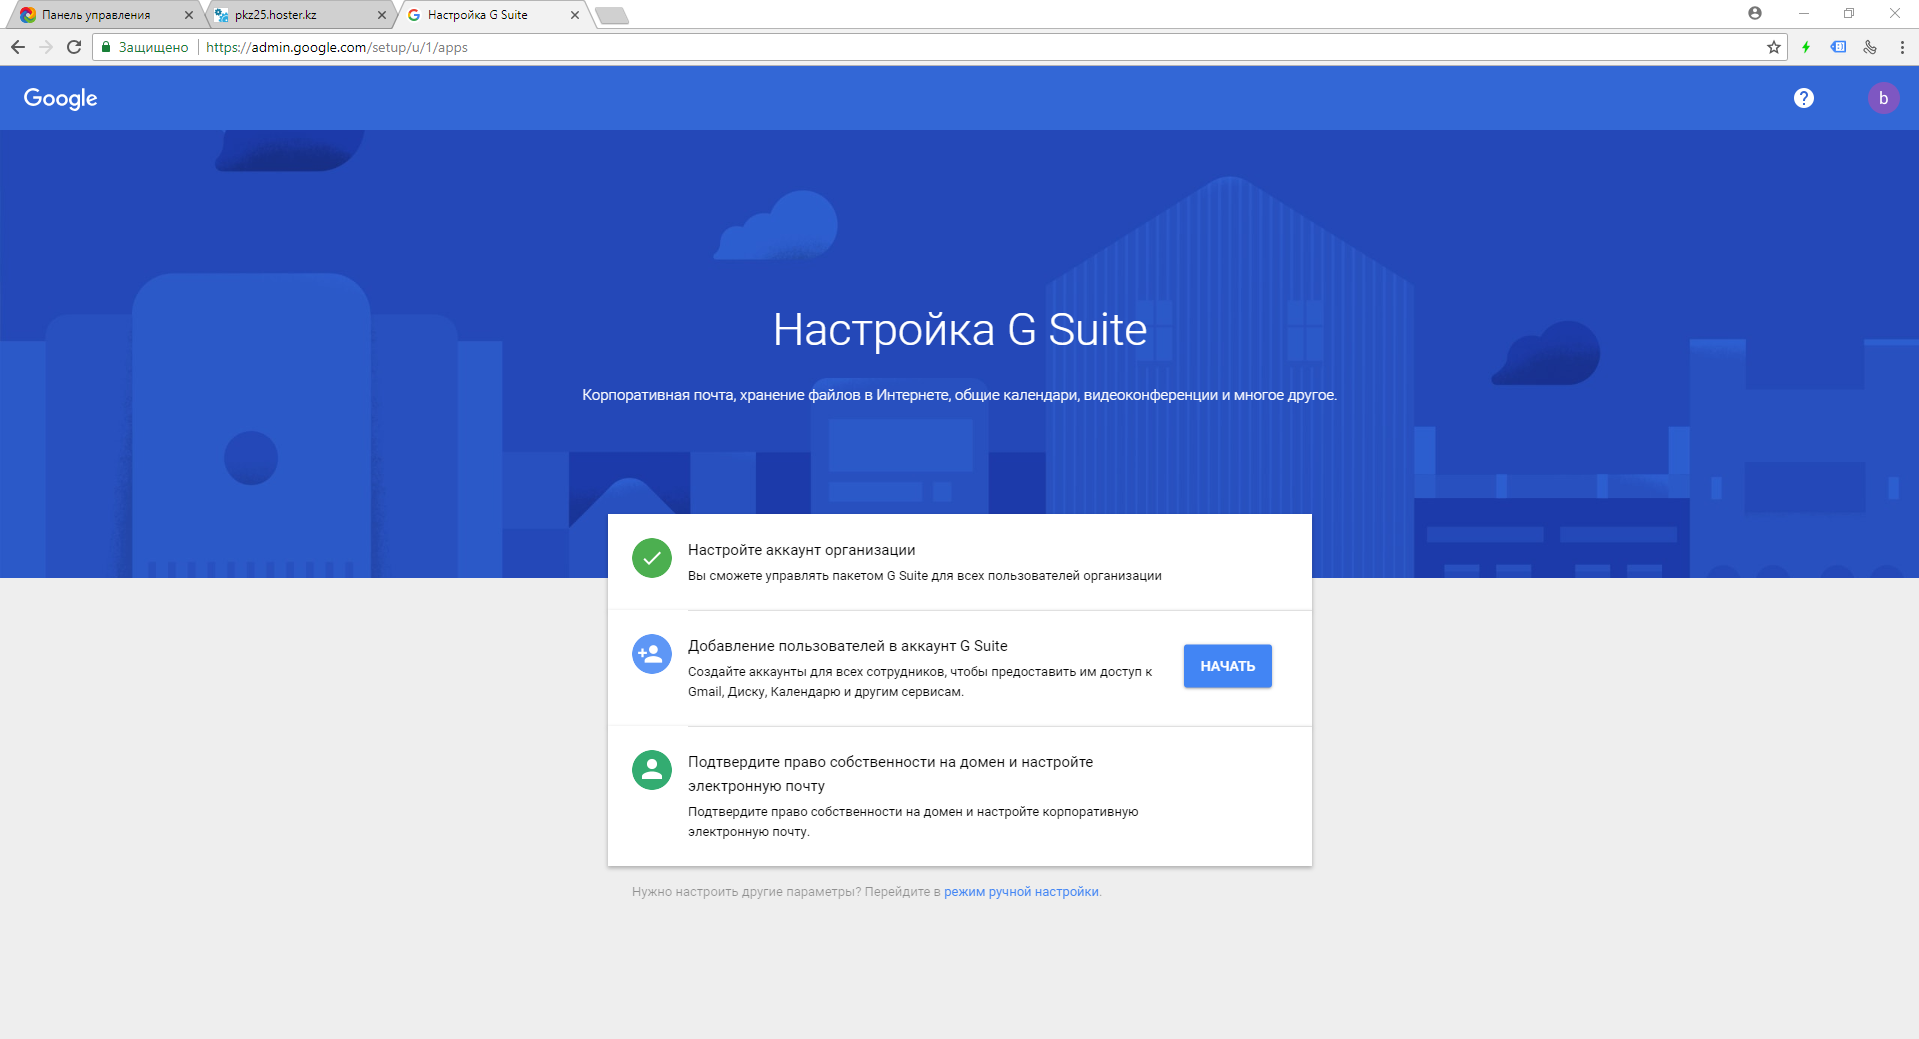This screenshot has width=1919, height=1039.
Task: Click the blue tag extension icon
Action: [1838, 47]
